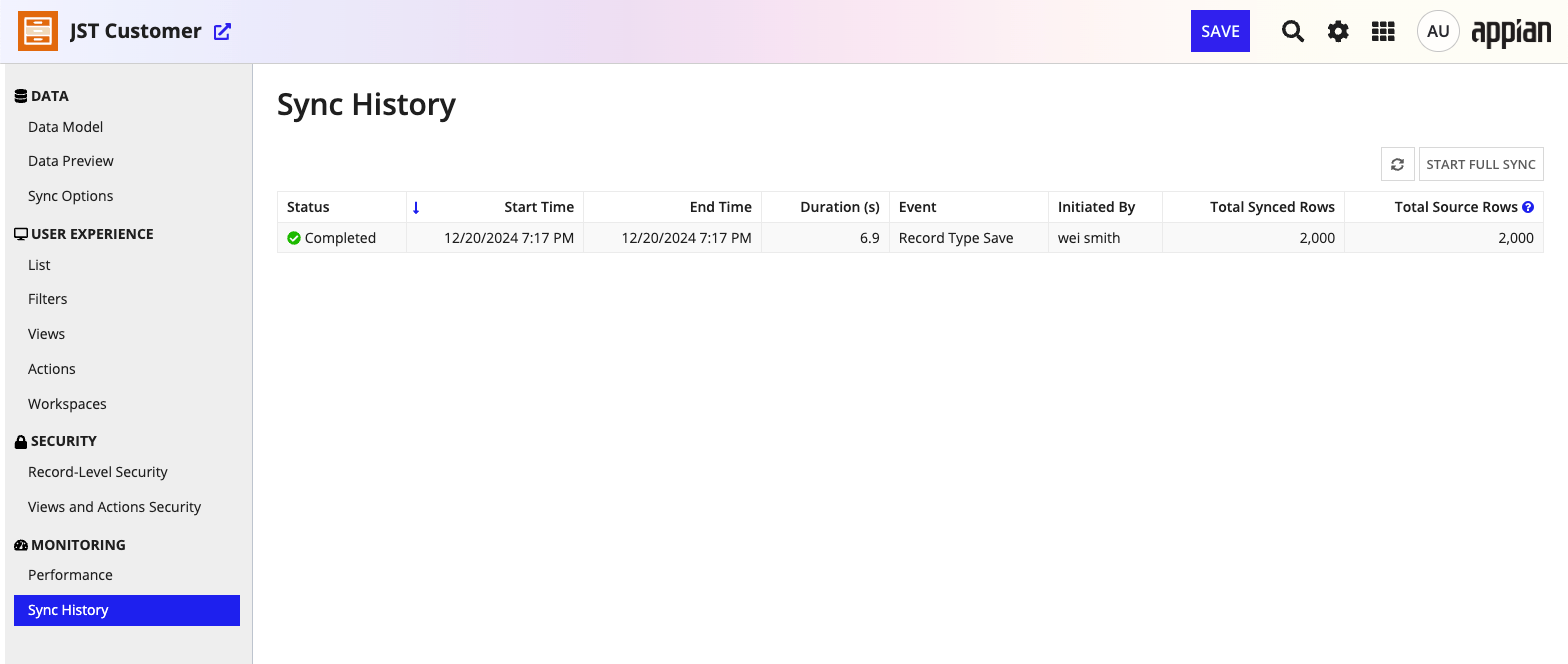Click the JST Customer title

136,31
